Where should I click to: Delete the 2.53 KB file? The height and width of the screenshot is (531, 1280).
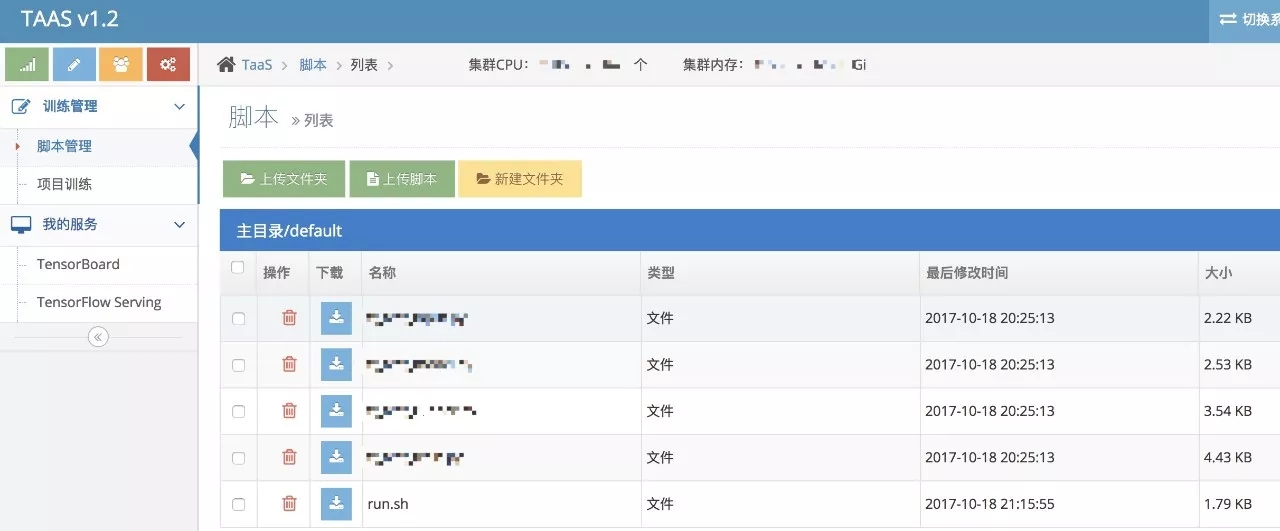(x=289, y=364)
